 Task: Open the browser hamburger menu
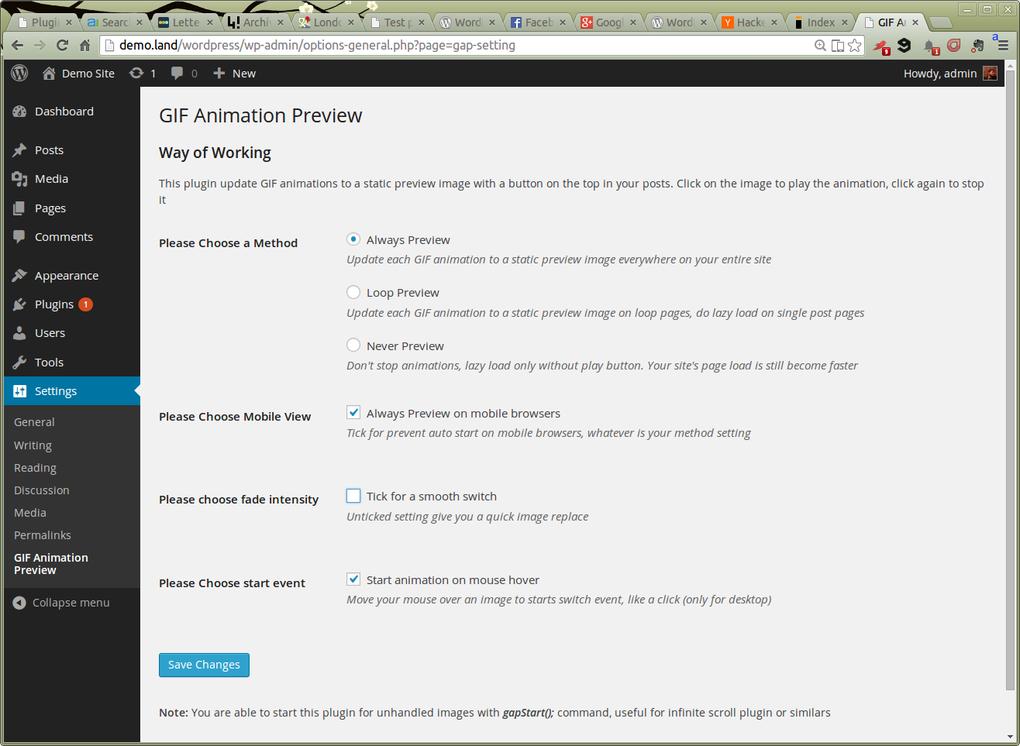pos(1001,44)
